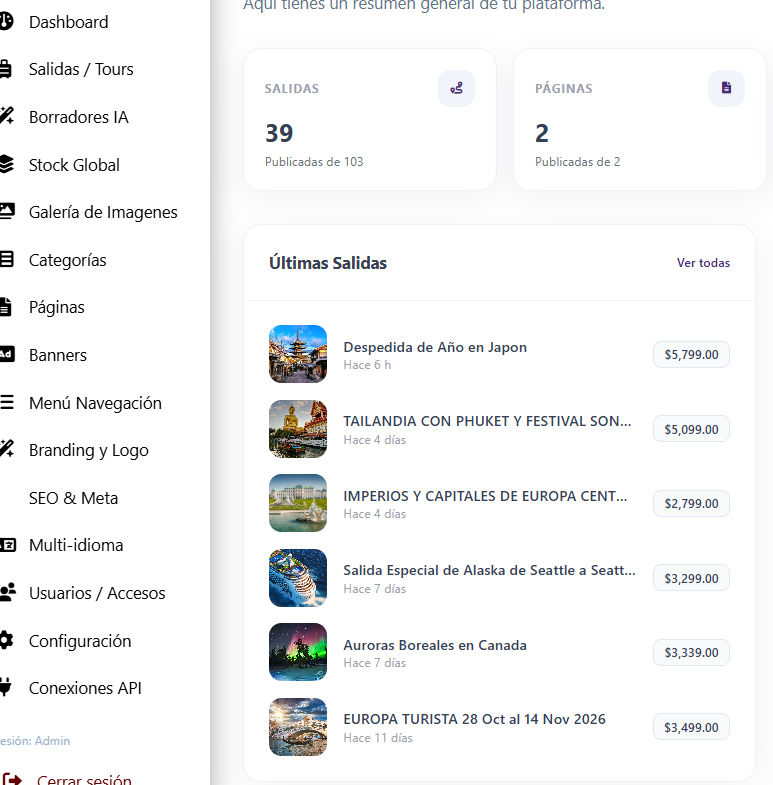Open Salida Especial de Alaska tour
This screenshot has height=785, width=773.
[489, 570]
